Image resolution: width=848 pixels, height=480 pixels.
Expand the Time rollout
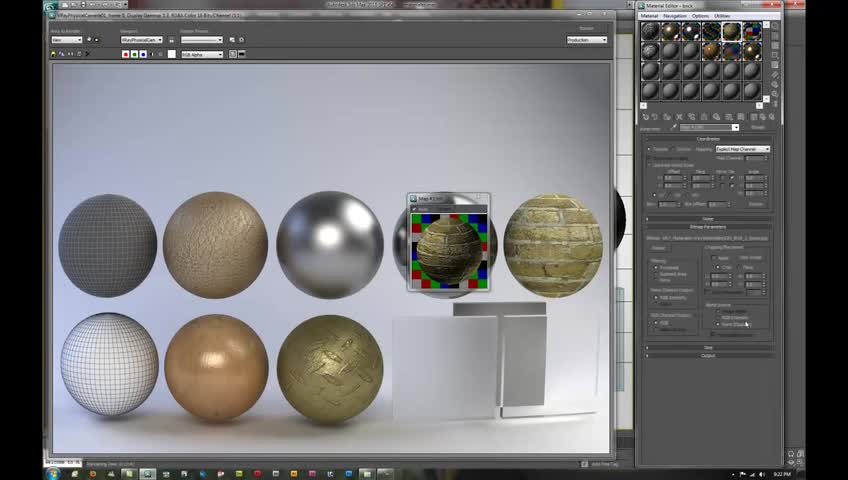click(708, 348)
